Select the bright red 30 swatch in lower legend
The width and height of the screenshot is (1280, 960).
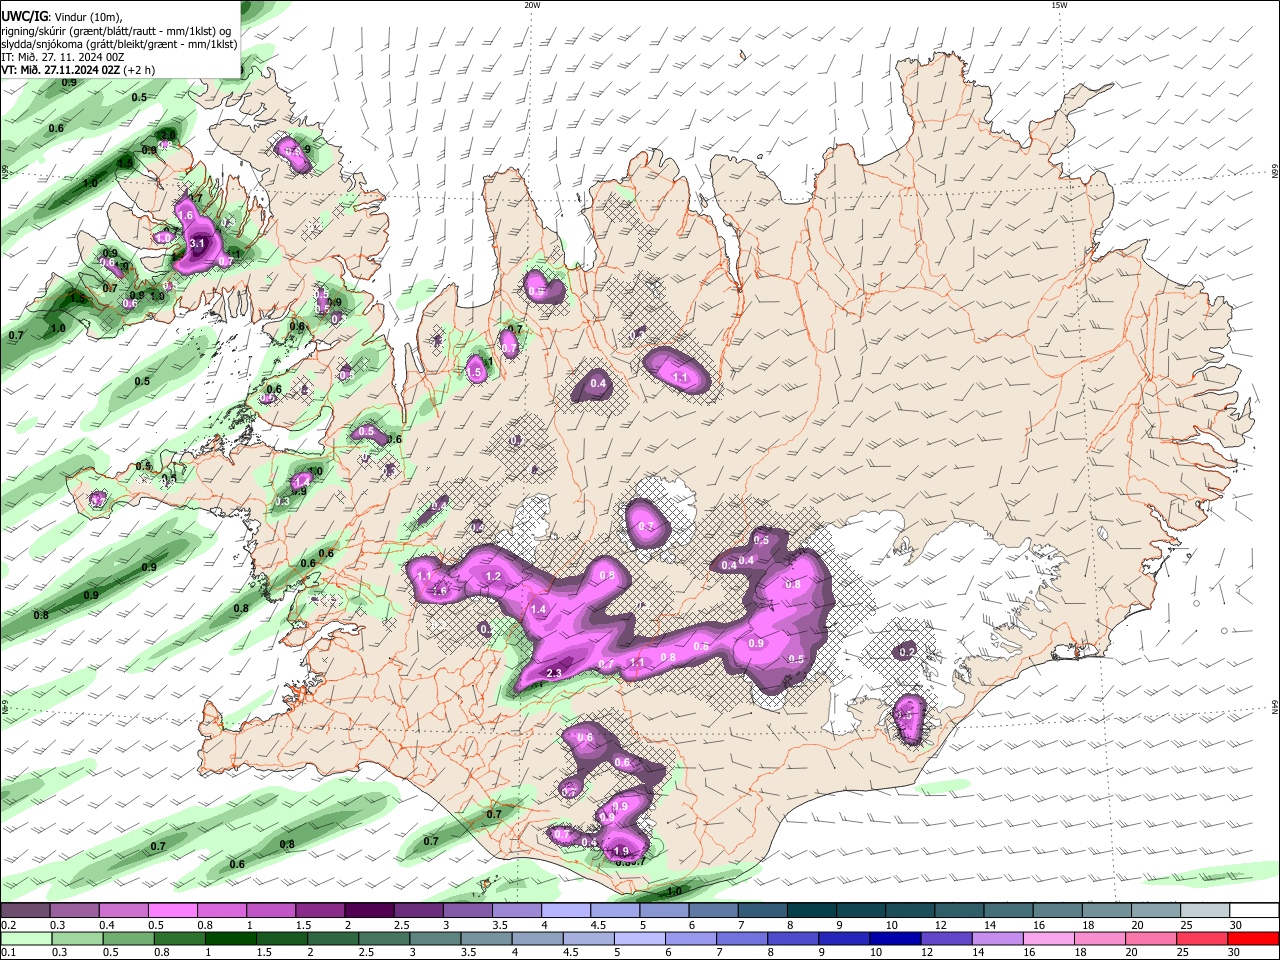click(1254, 938)
